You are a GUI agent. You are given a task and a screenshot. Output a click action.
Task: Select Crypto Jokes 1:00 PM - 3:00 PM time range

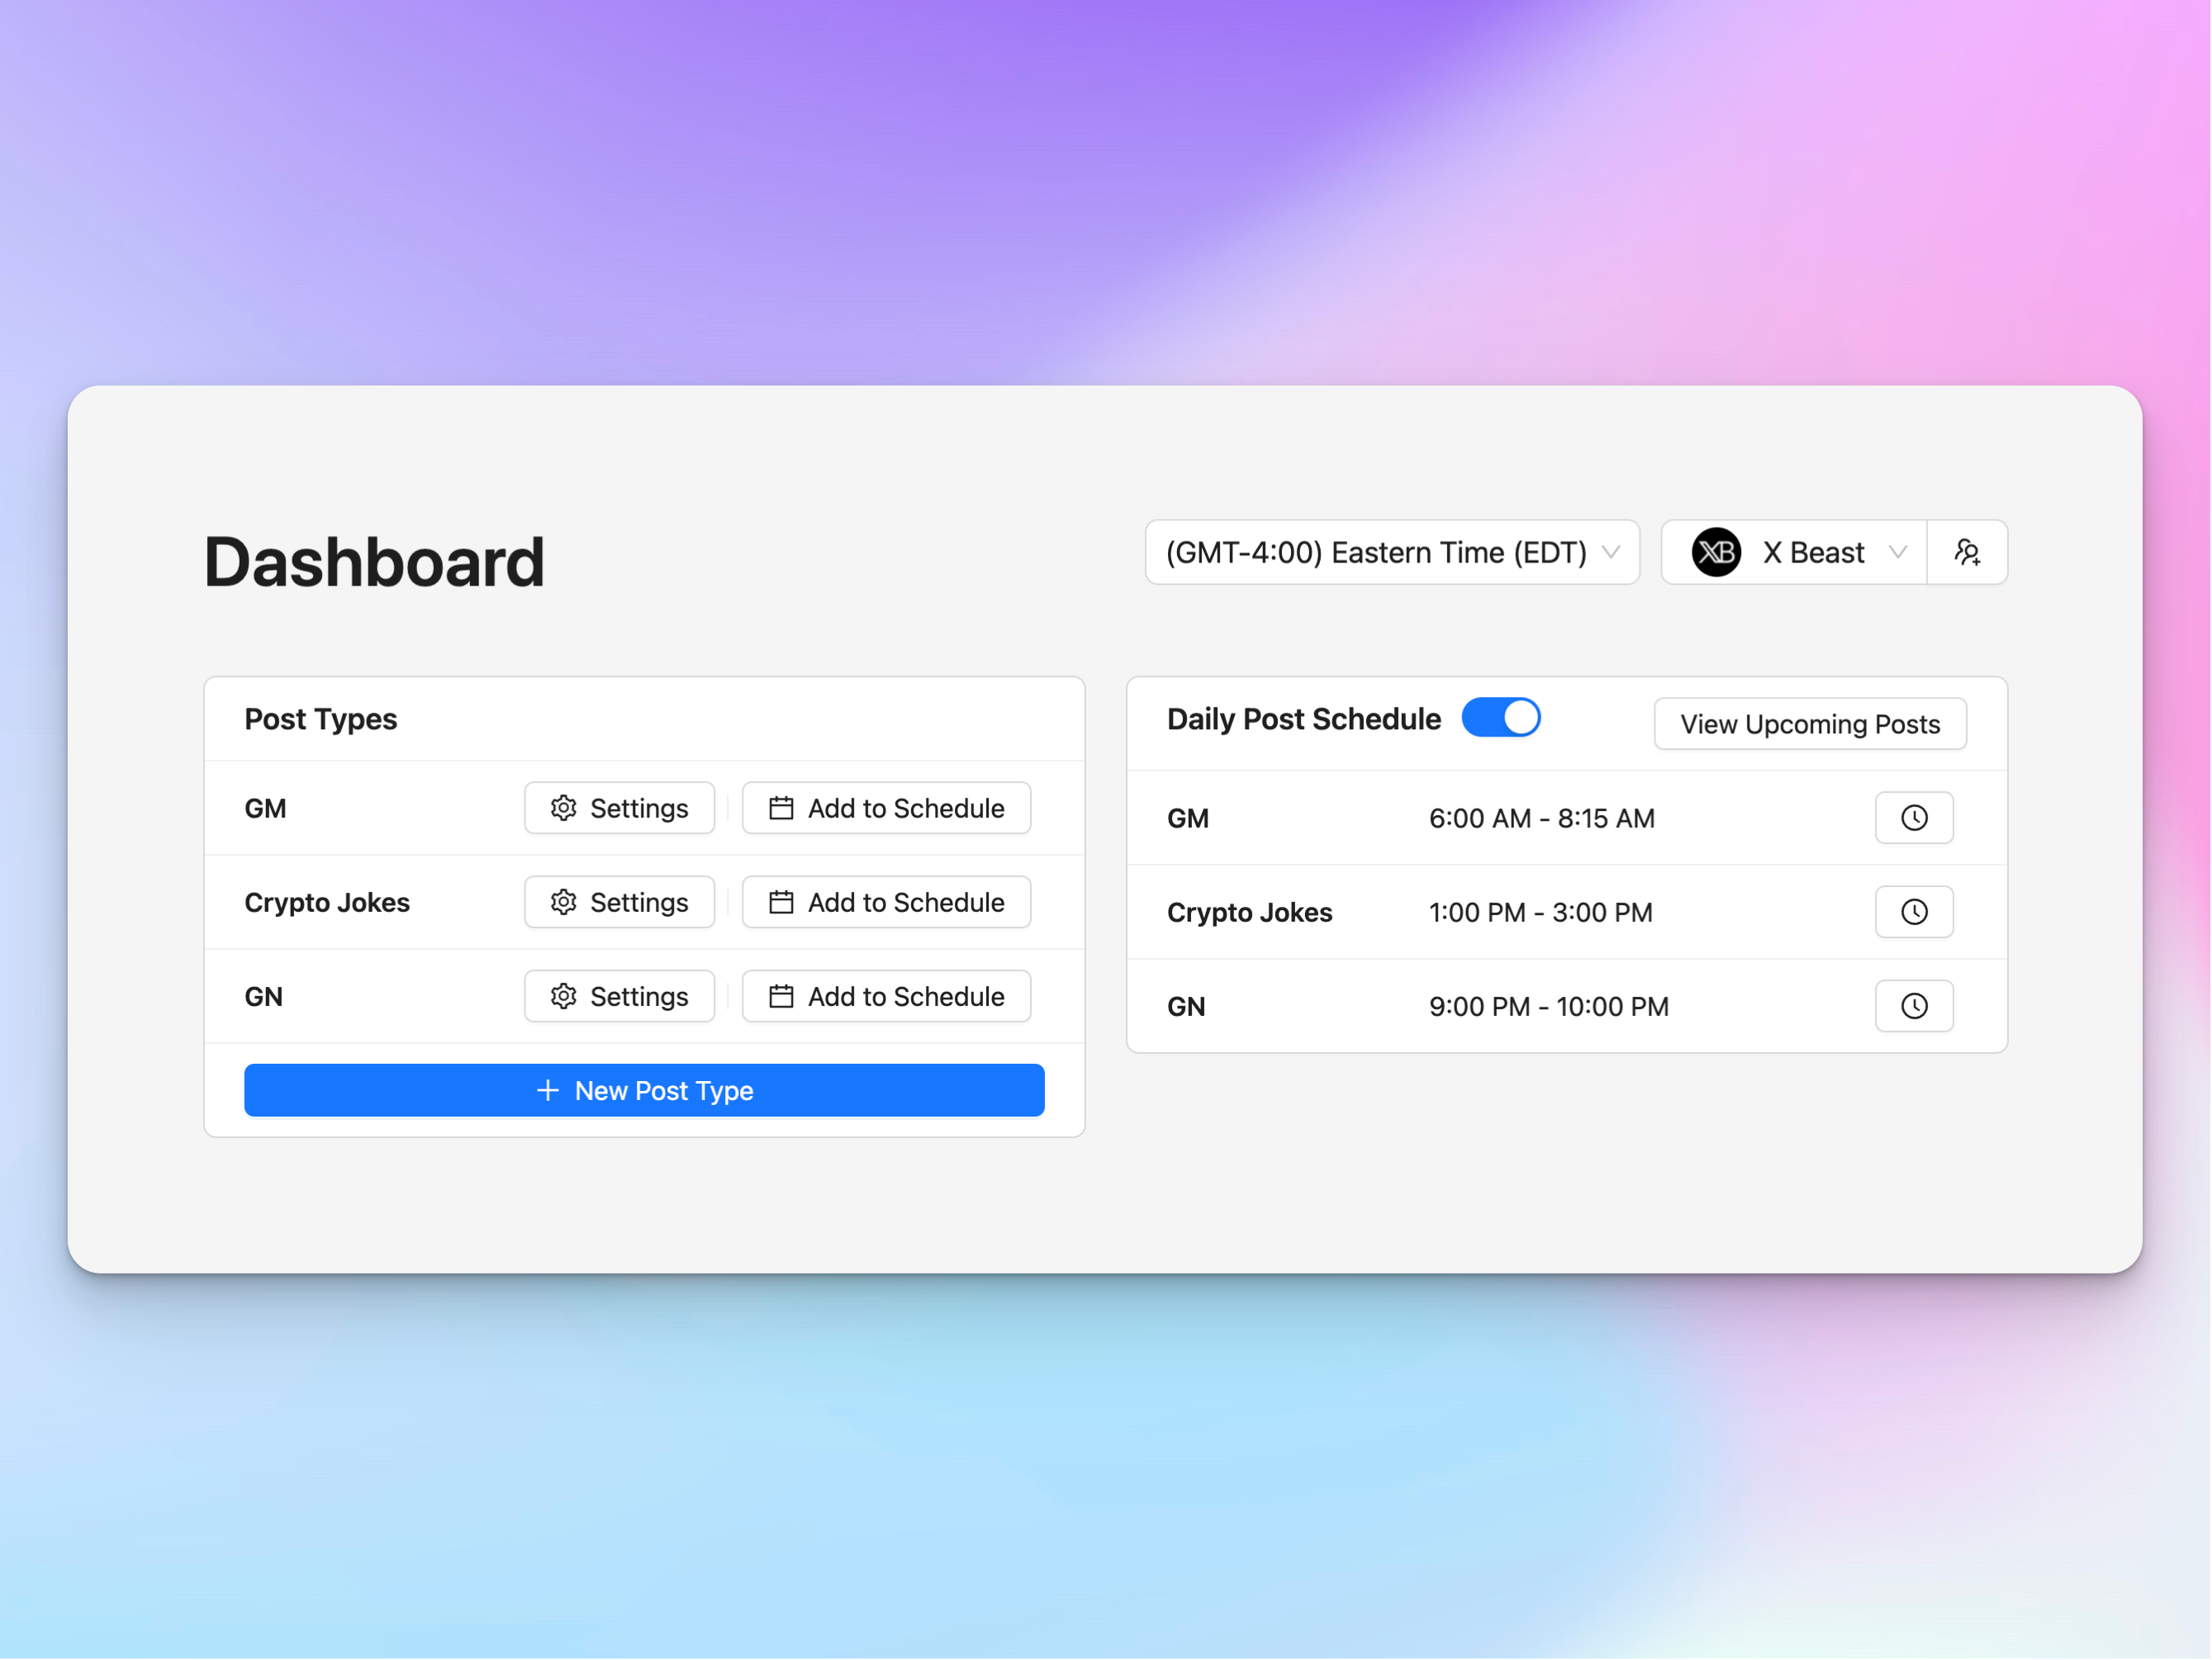1540,912
